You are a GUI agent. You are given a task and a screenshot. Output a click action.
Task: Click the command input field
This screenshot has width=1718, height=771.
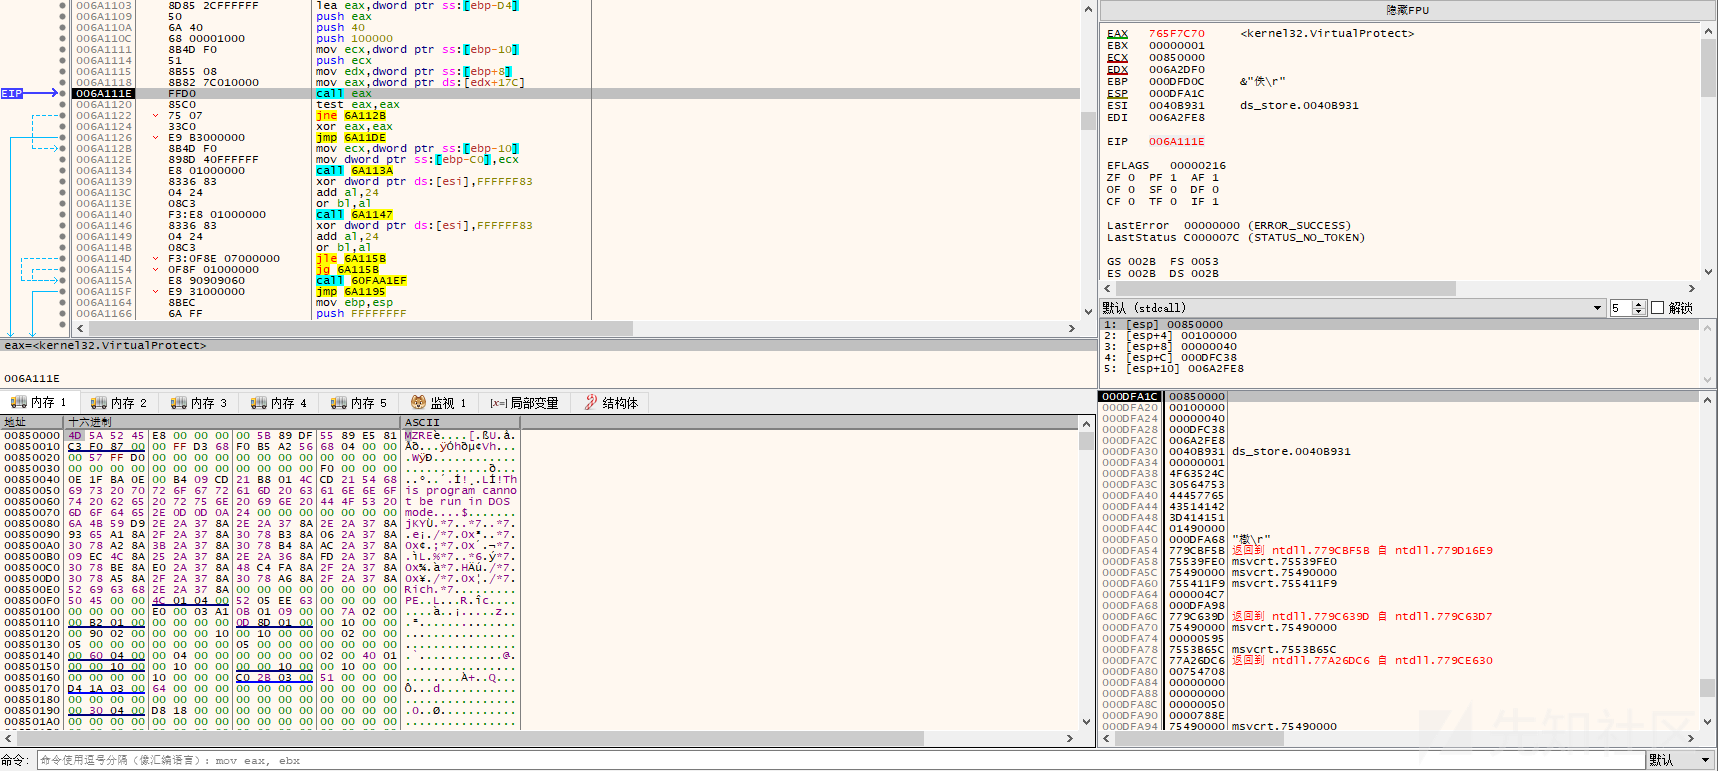pos(840,760)
